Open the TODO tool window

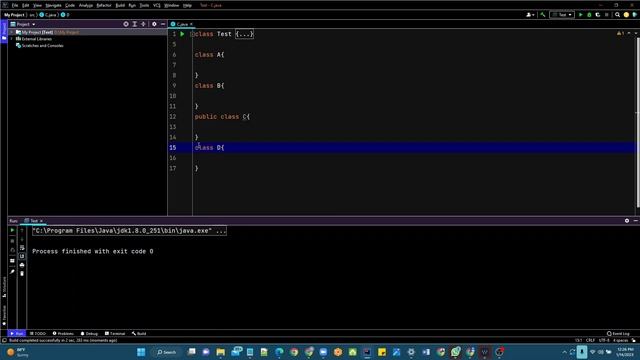38,333
